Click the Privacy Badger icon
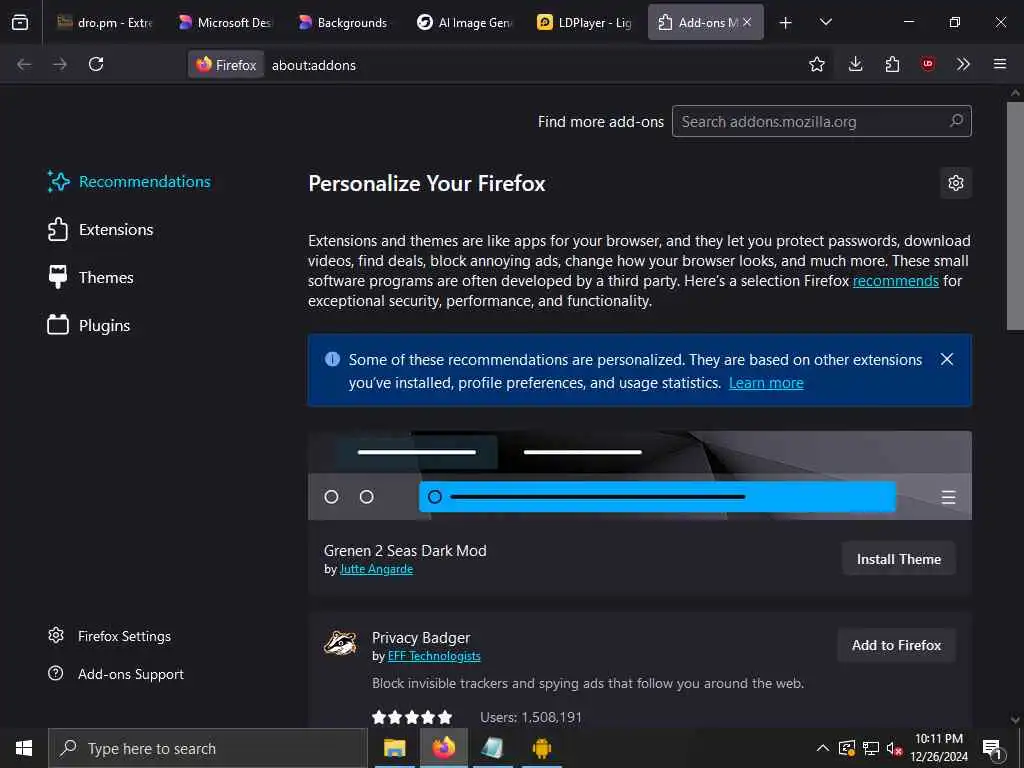Screen dimensions: 1024x768 coord(341,643)
